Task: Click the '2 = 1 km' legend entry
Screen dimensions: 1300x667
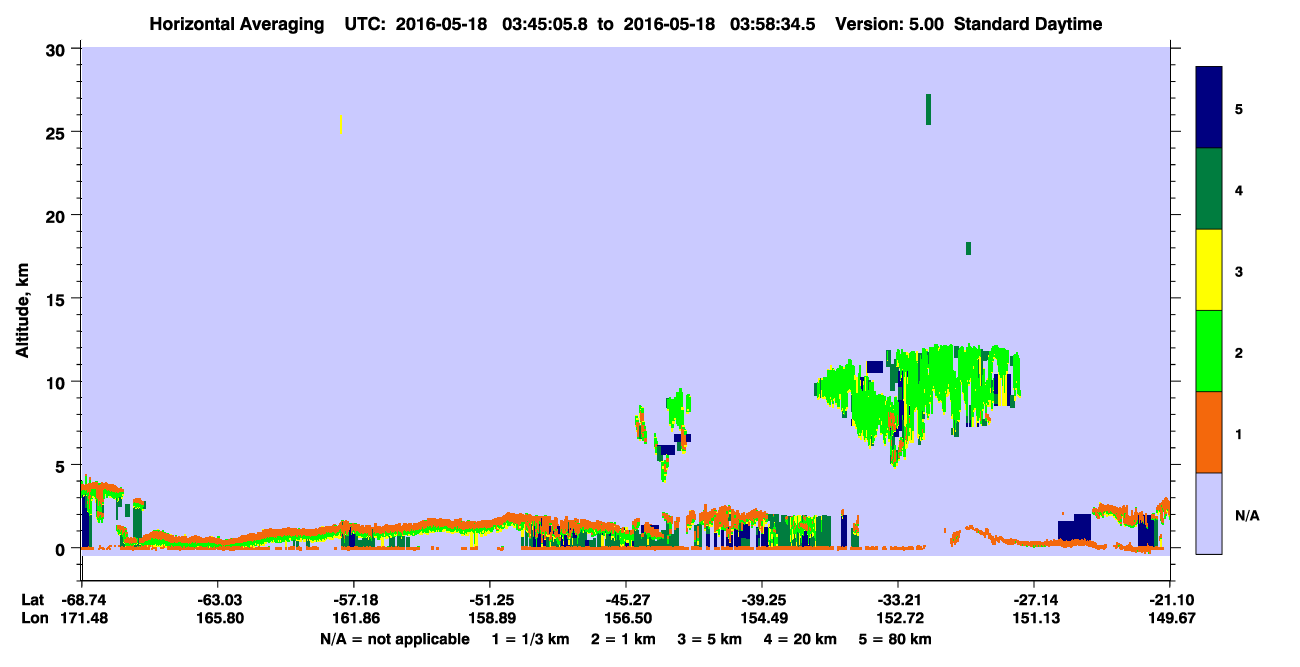Action: click(623, 639)
